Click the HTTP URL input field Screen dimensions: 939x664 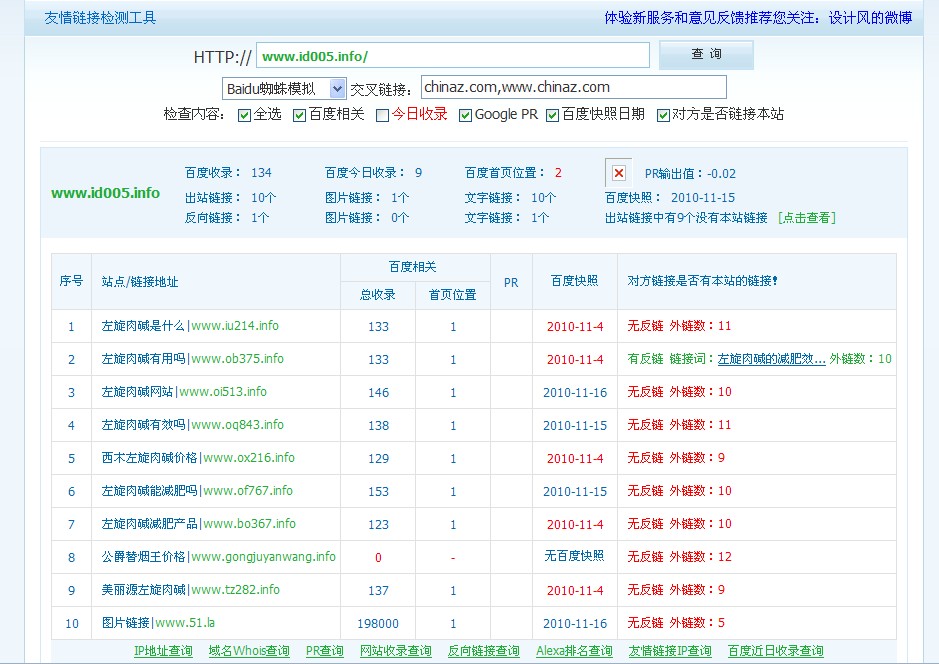[x=452, y=56]
